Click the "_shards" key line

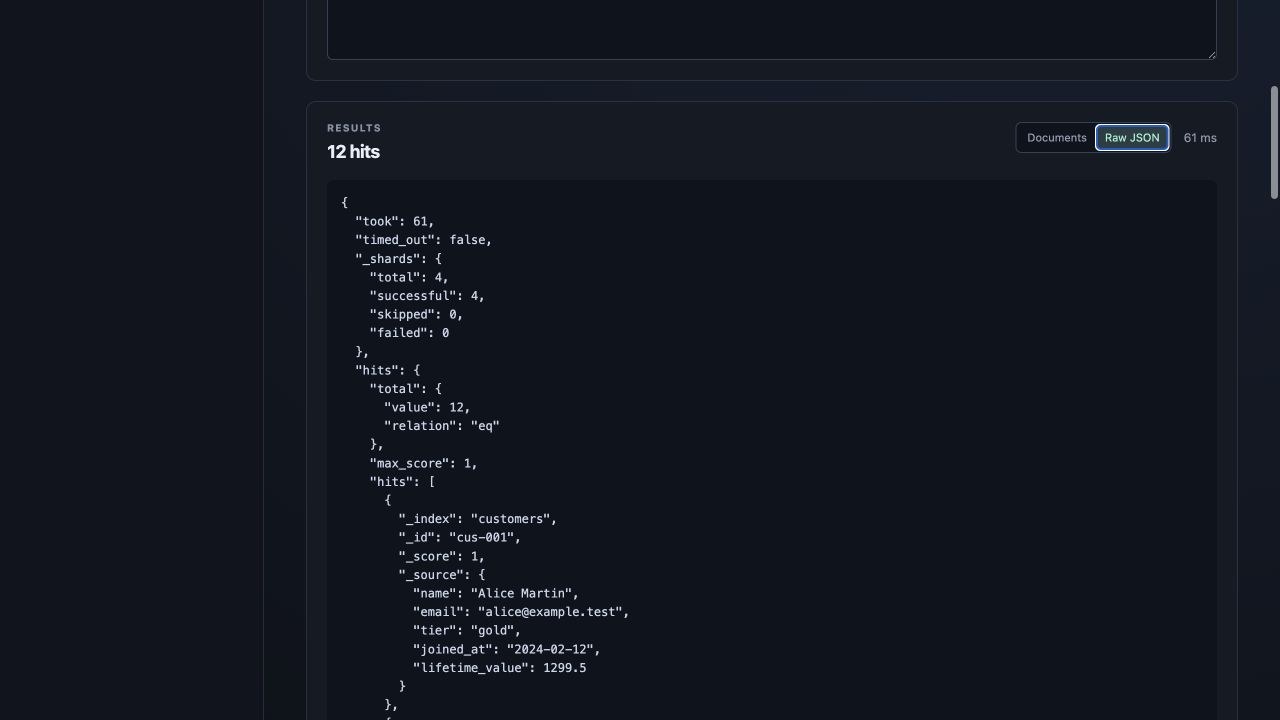pos(398,259)
